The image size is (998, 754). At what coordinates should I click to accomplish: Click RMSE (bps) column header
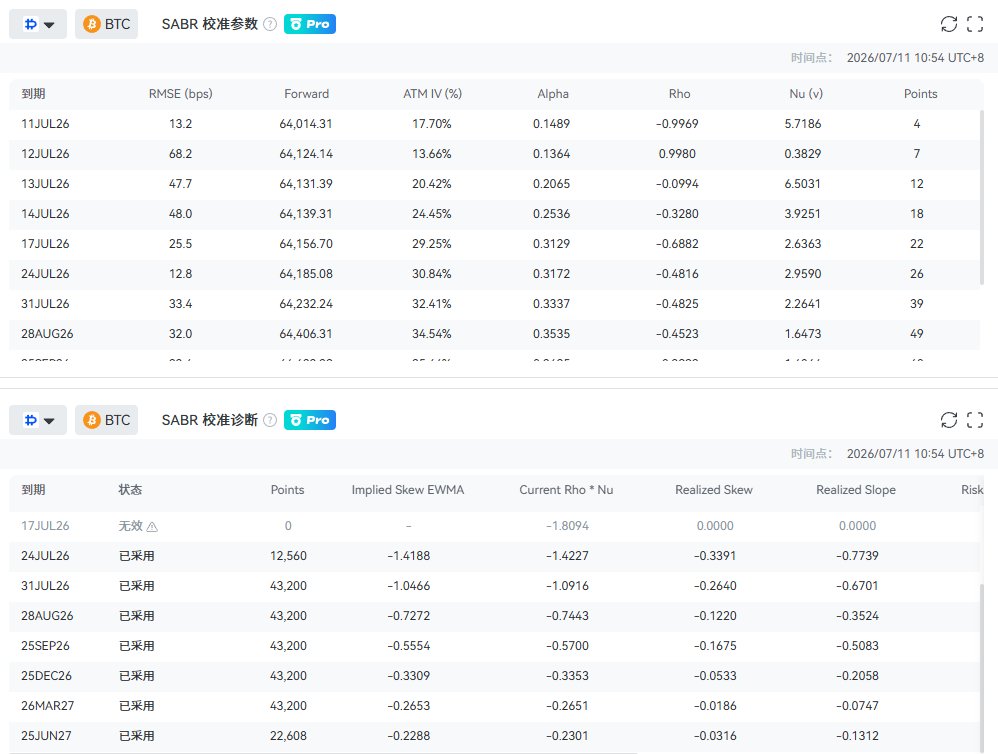coord(181,94)
